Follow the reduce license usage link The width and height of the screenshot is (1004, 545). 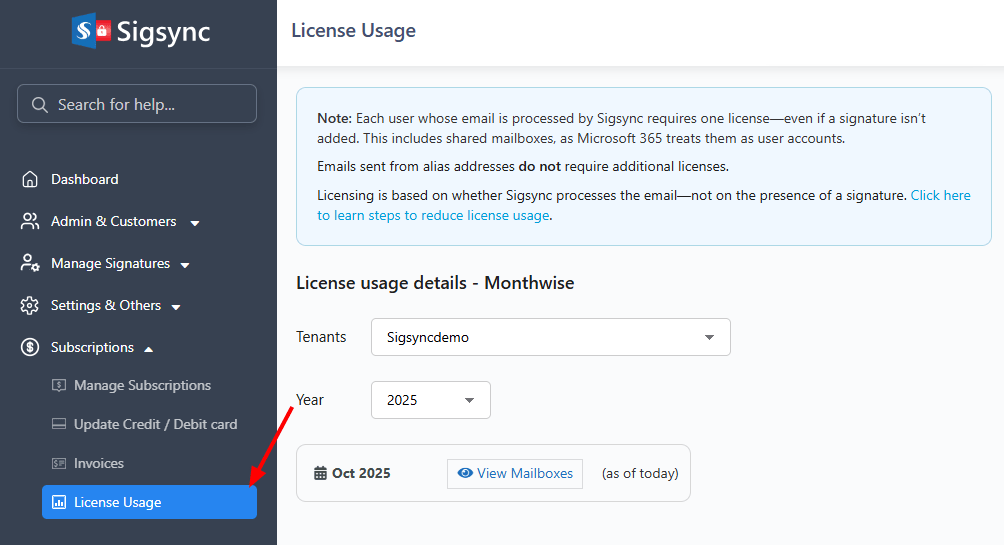point(433,215)
